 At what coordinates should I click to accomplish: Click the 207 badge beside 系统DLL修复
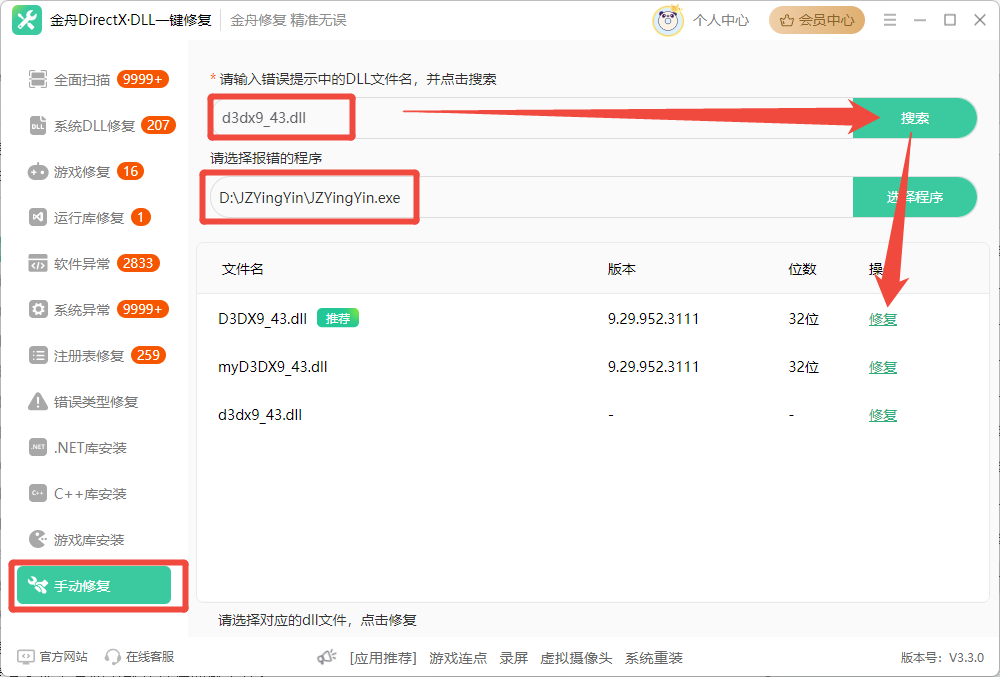coord(158,125)
